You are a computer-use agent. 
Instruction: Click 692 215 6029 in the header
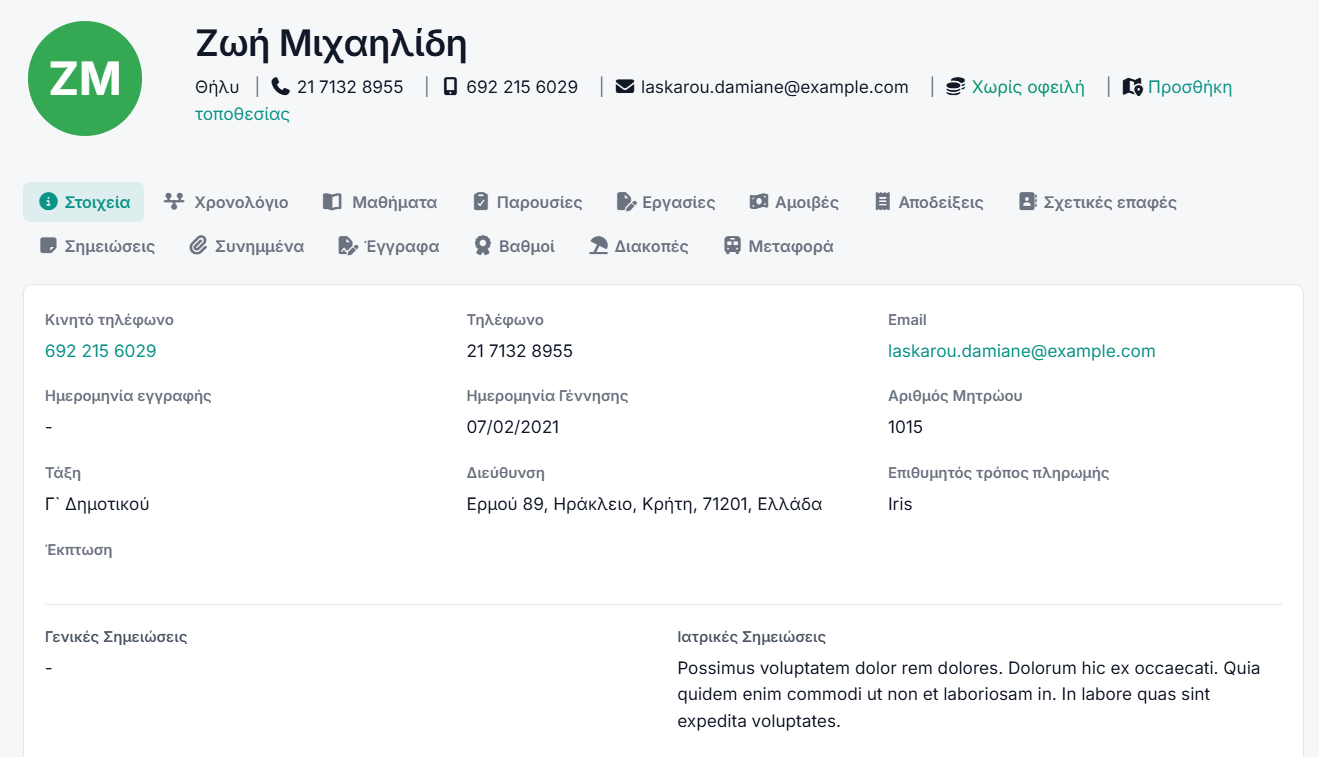522,87
